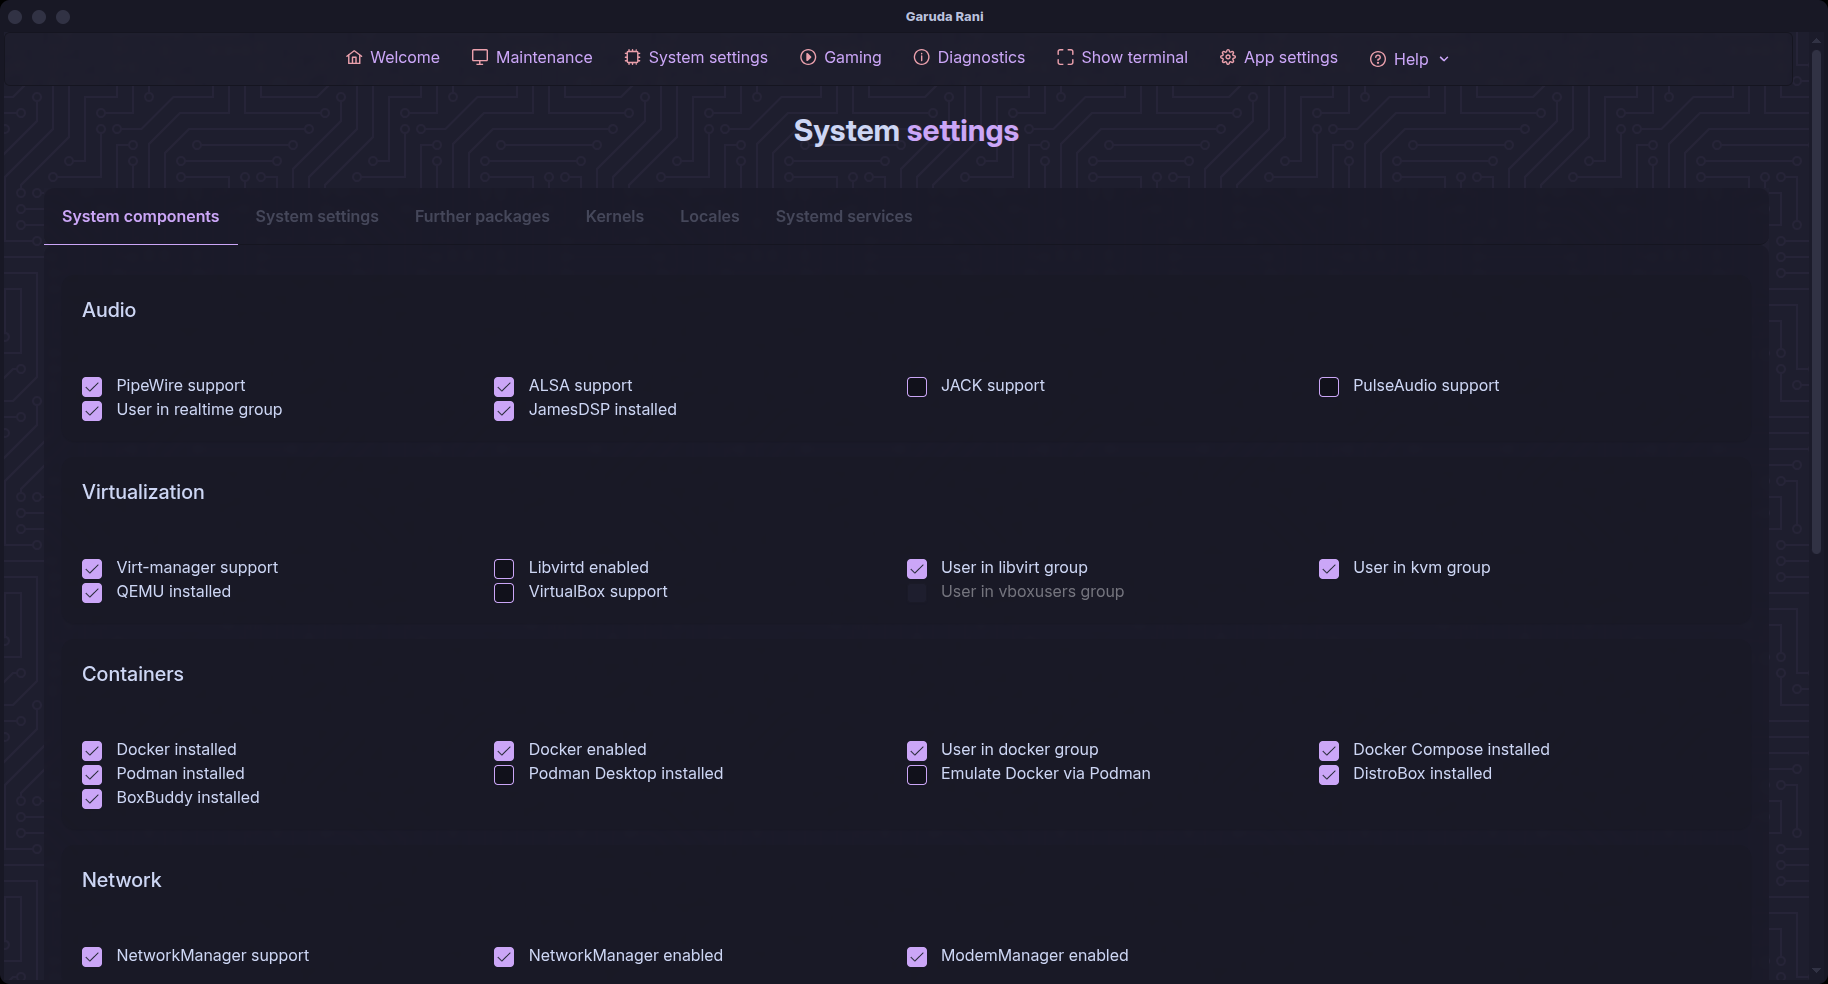
Task: Open App settings
Action: [1279, 58]
